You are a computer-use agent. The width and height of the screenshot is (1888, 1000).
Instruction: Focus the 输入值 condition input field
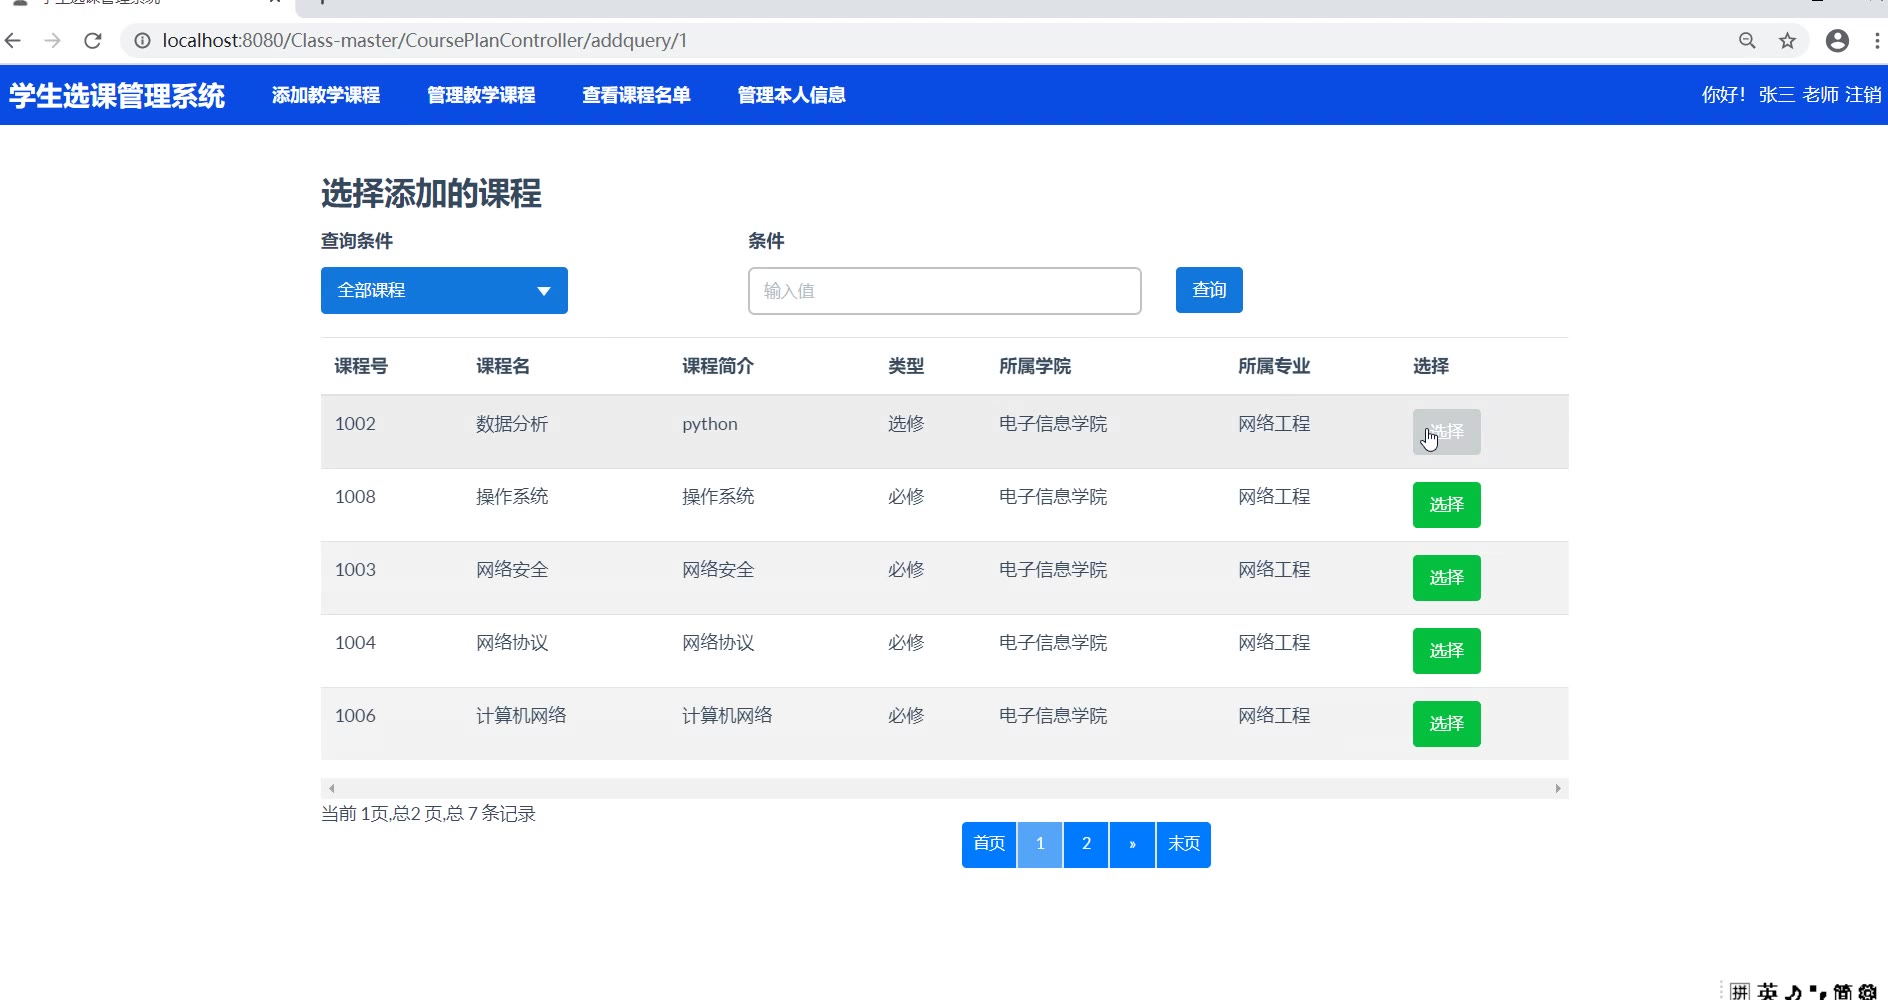click(x=944, y=291)
